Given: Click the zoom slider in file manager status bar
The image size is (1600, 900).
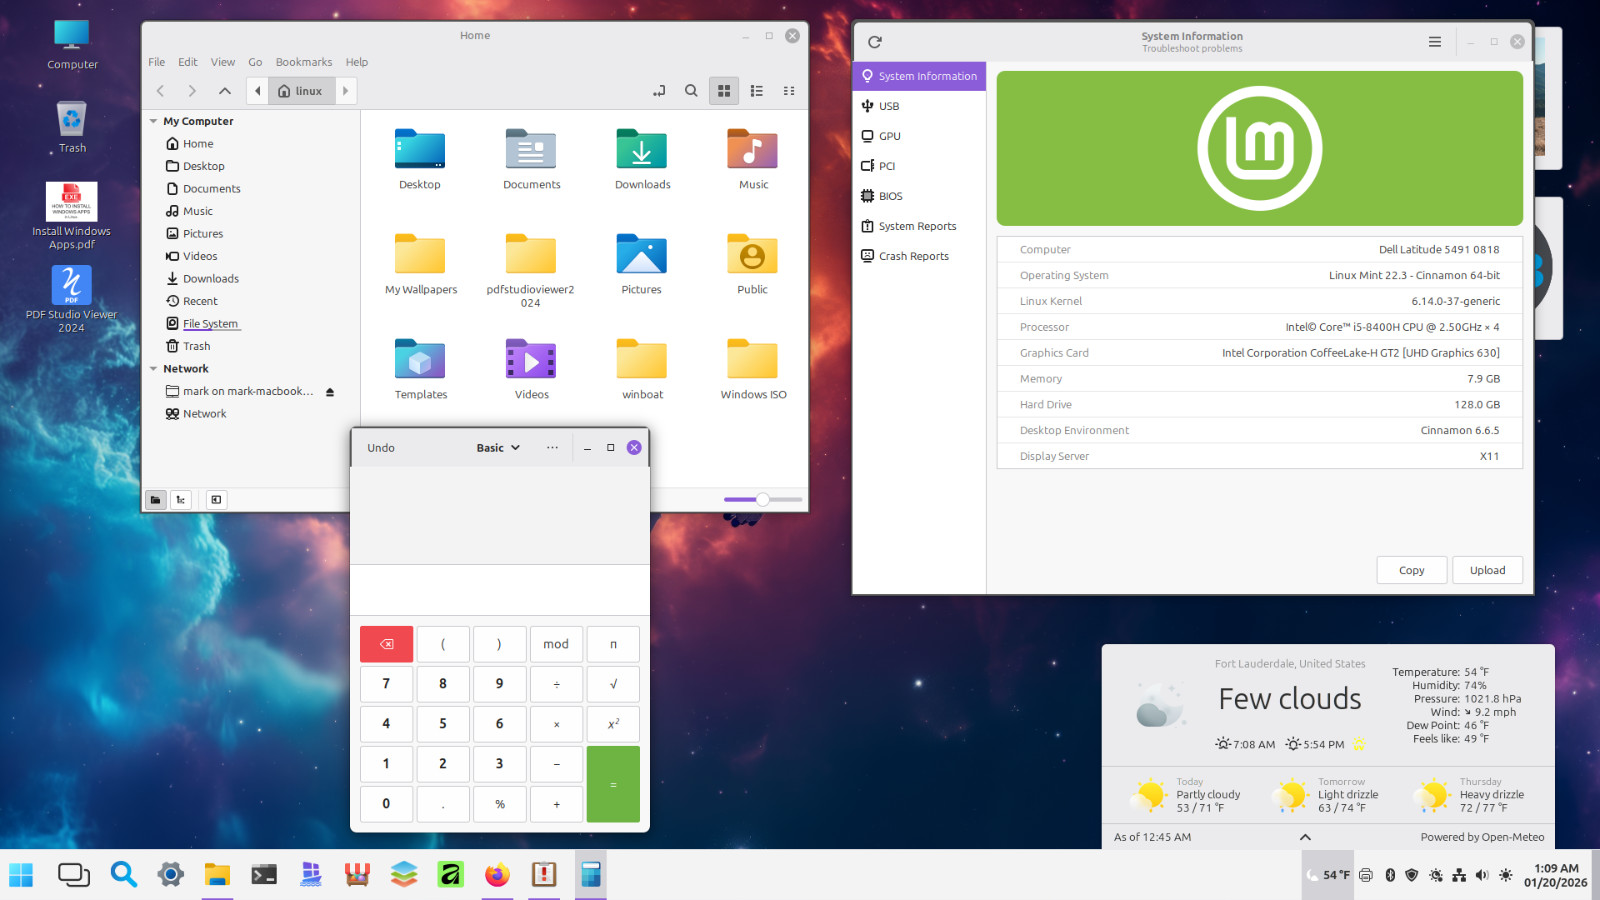Looking at the screenshot, I should [x=763, y=499].
